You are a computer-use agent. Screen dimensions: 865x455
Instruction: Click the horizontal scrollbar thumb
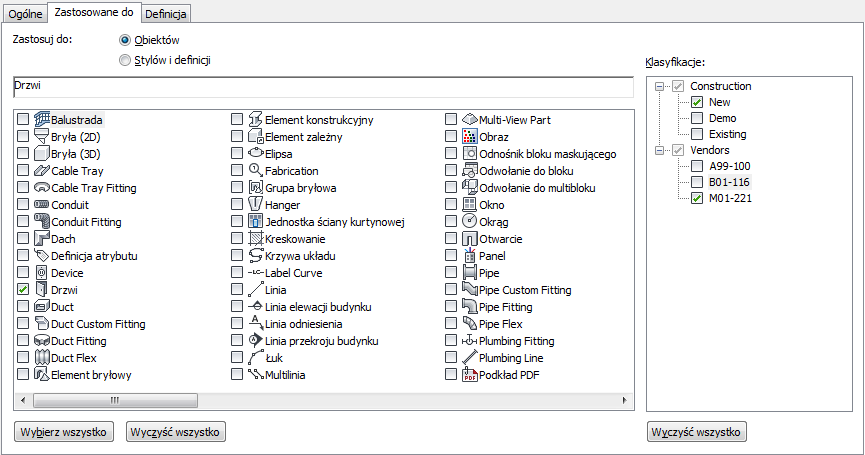115,400
